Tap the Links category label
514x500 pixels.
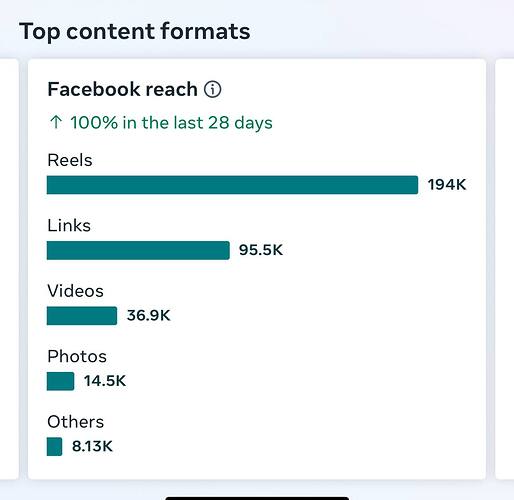pos(69,225)
